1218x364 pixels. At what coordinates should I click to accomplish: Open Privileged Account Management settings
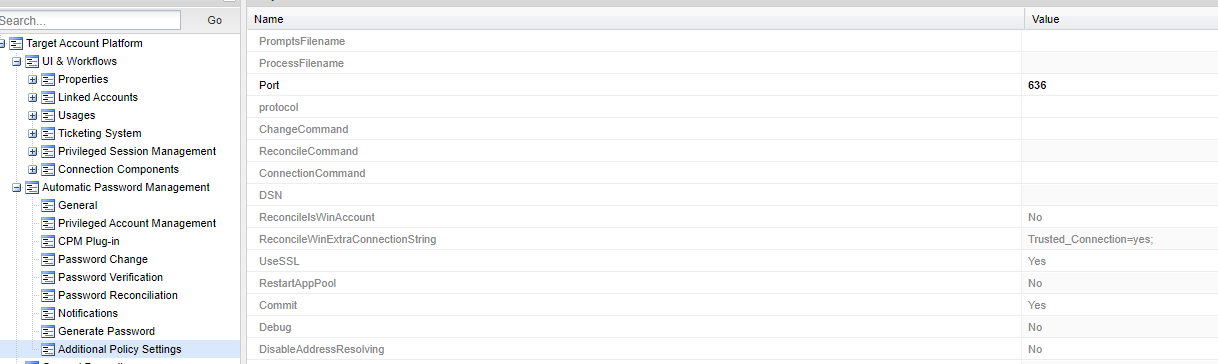click(x=137, y=223)
